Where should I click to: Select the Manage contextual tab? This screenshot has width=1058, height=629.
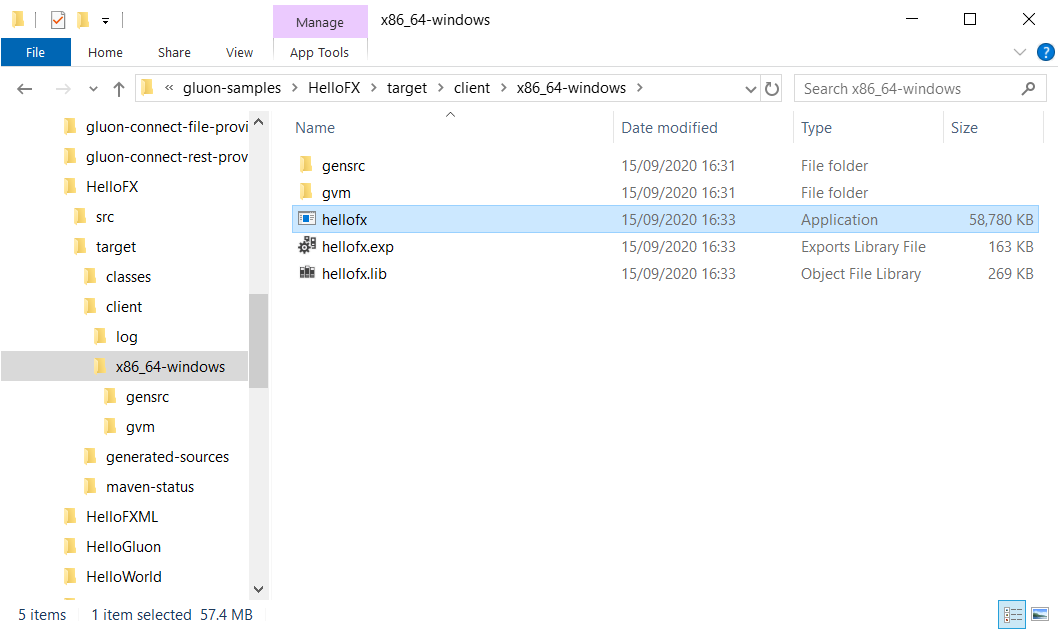pos(320,22)
